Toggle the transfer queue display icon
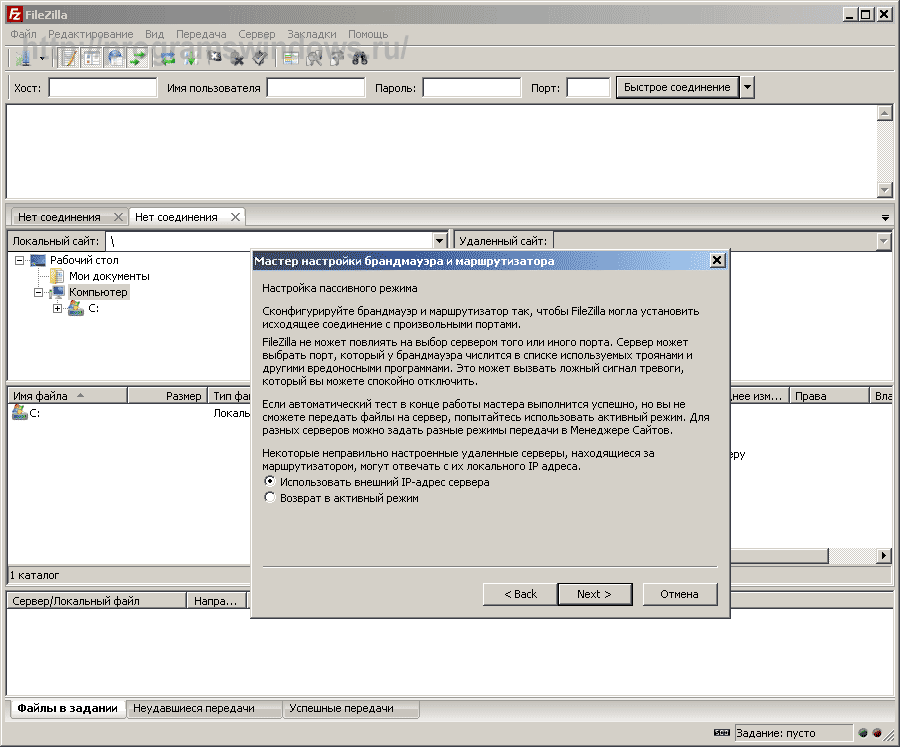The height and width of the screenshot is (747, 900). [138, 58]
